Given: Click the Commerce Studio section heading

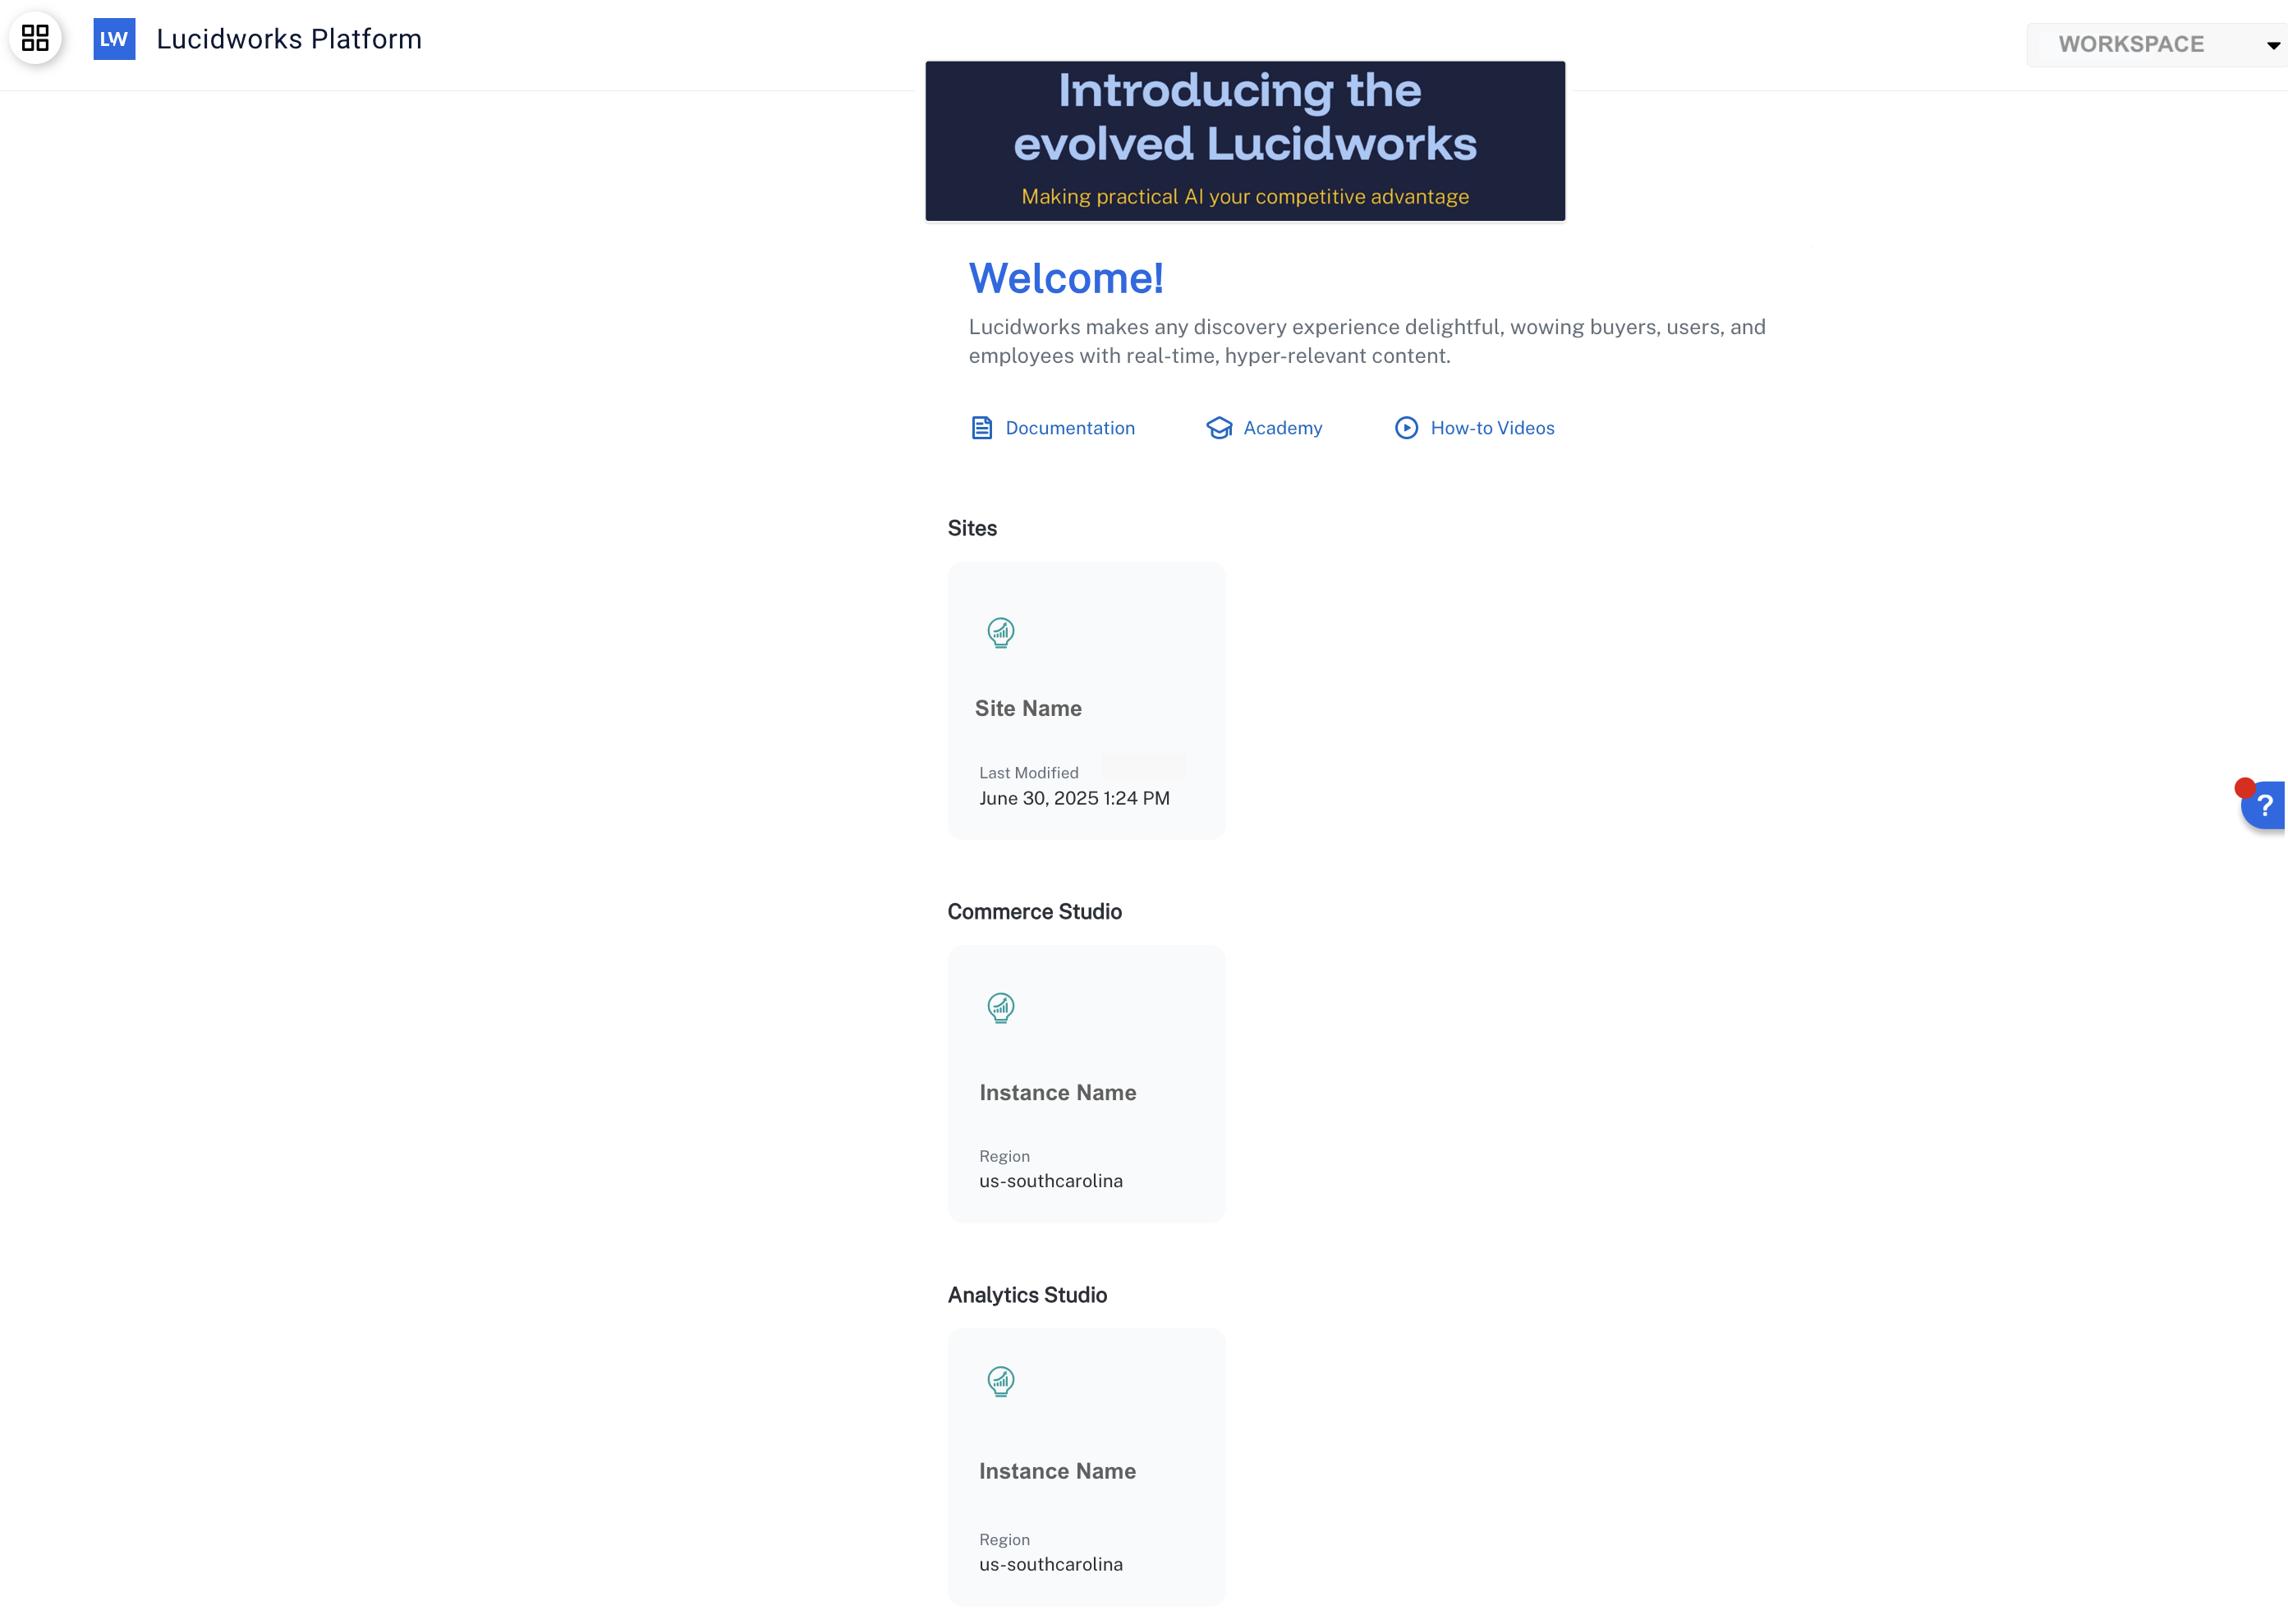Looking at the screenshot, I should [x=1034, y=912].
